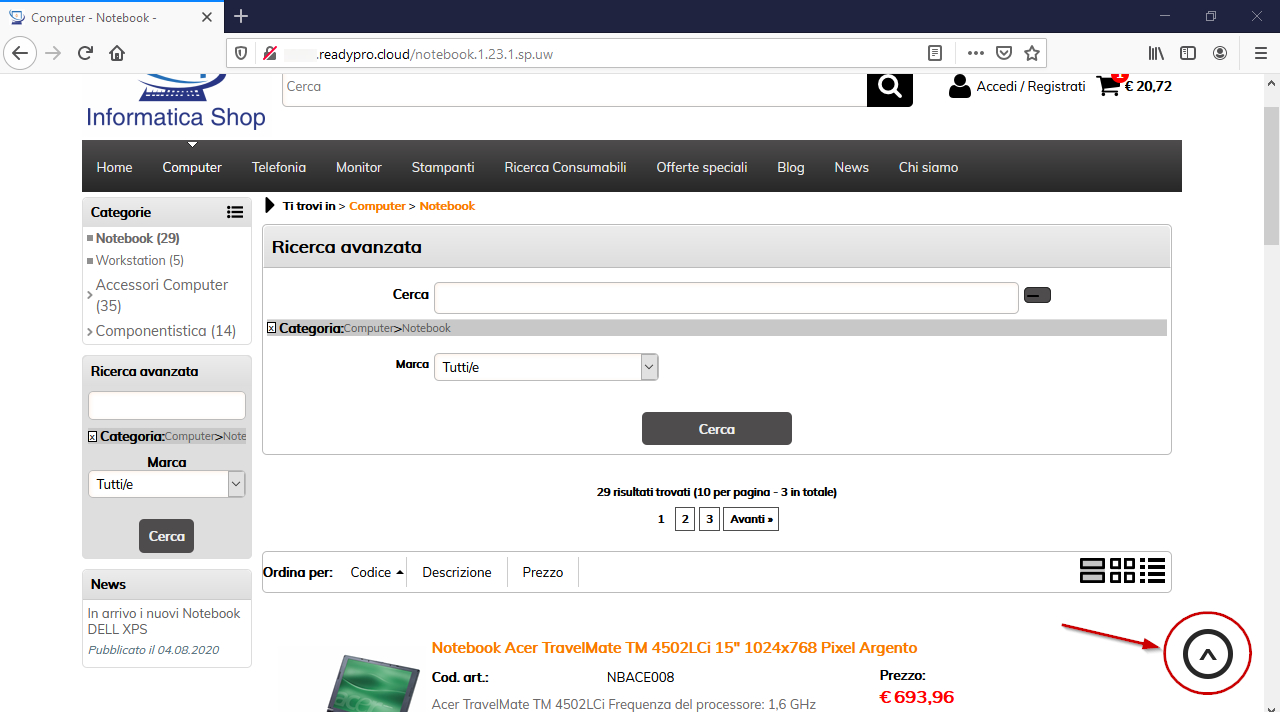Go to results page 3

(709, 519)
